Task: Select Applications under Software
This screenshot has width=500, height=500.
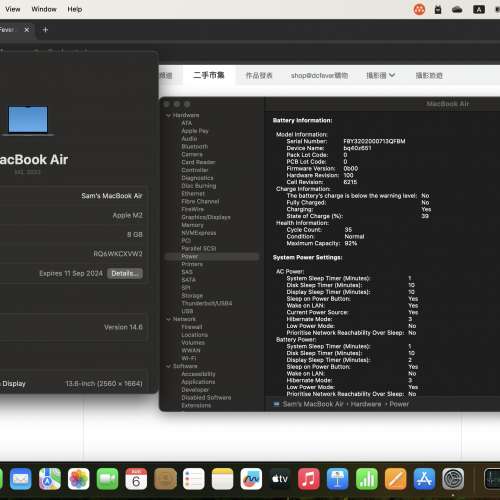Action: [198, 382]
